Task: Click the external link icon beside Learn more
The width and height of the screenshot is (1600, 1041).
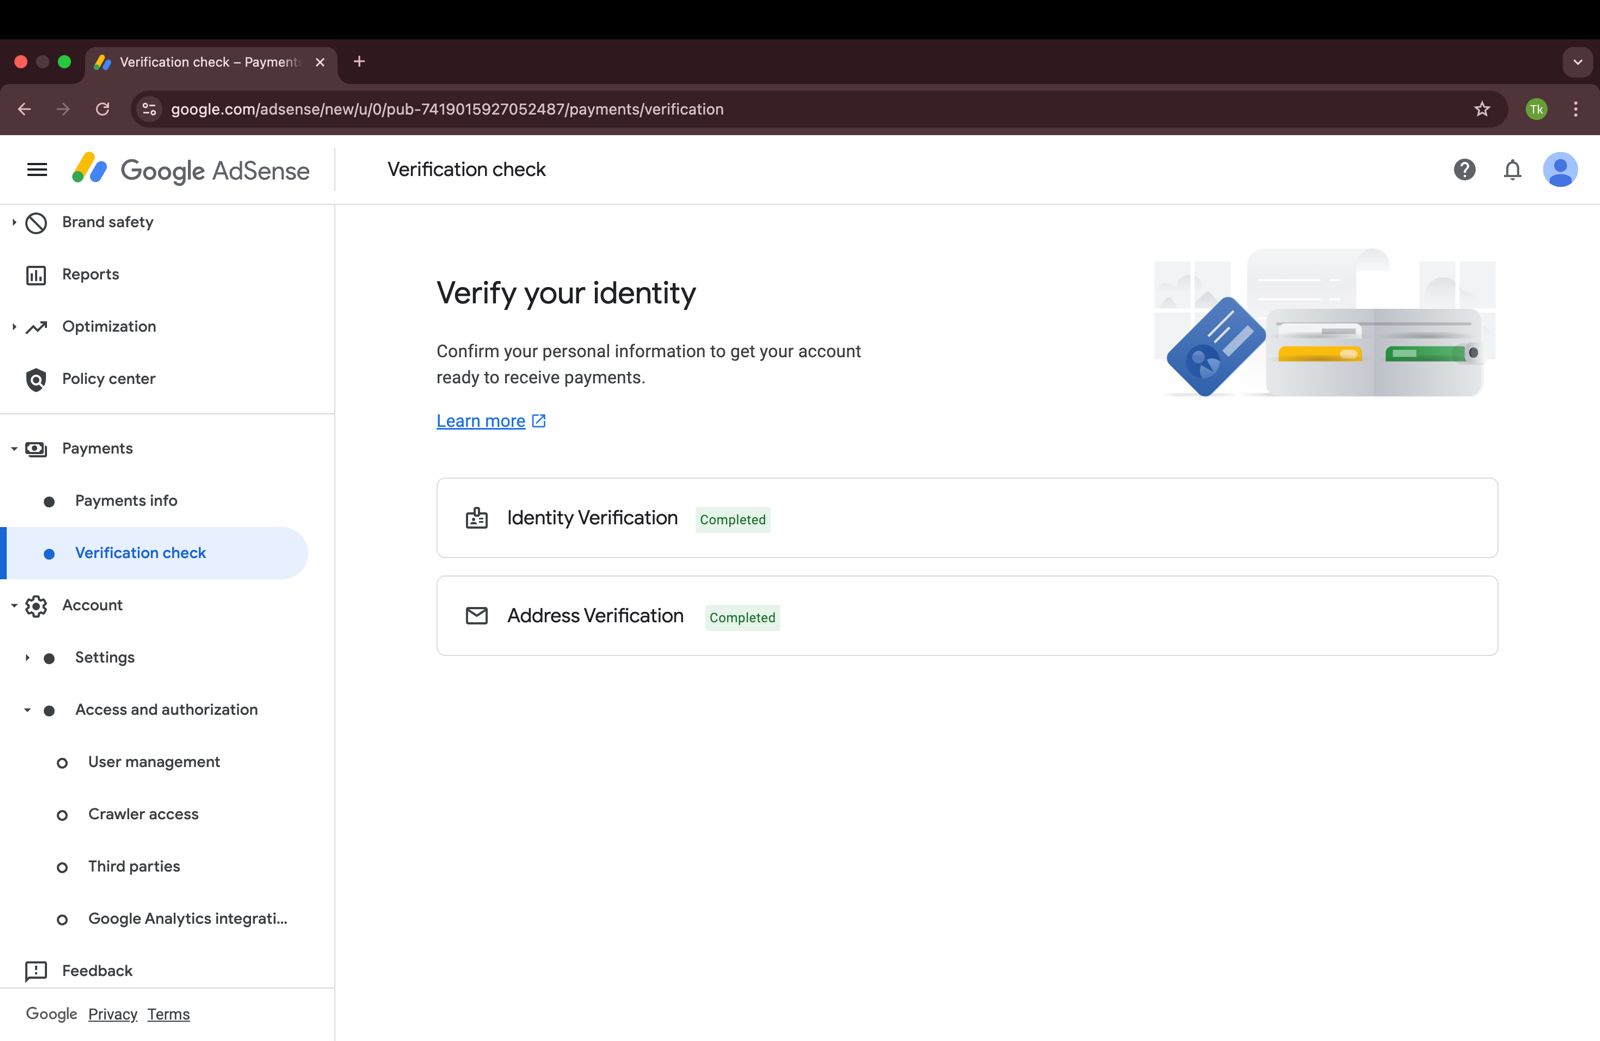Action: coord(539,421)
